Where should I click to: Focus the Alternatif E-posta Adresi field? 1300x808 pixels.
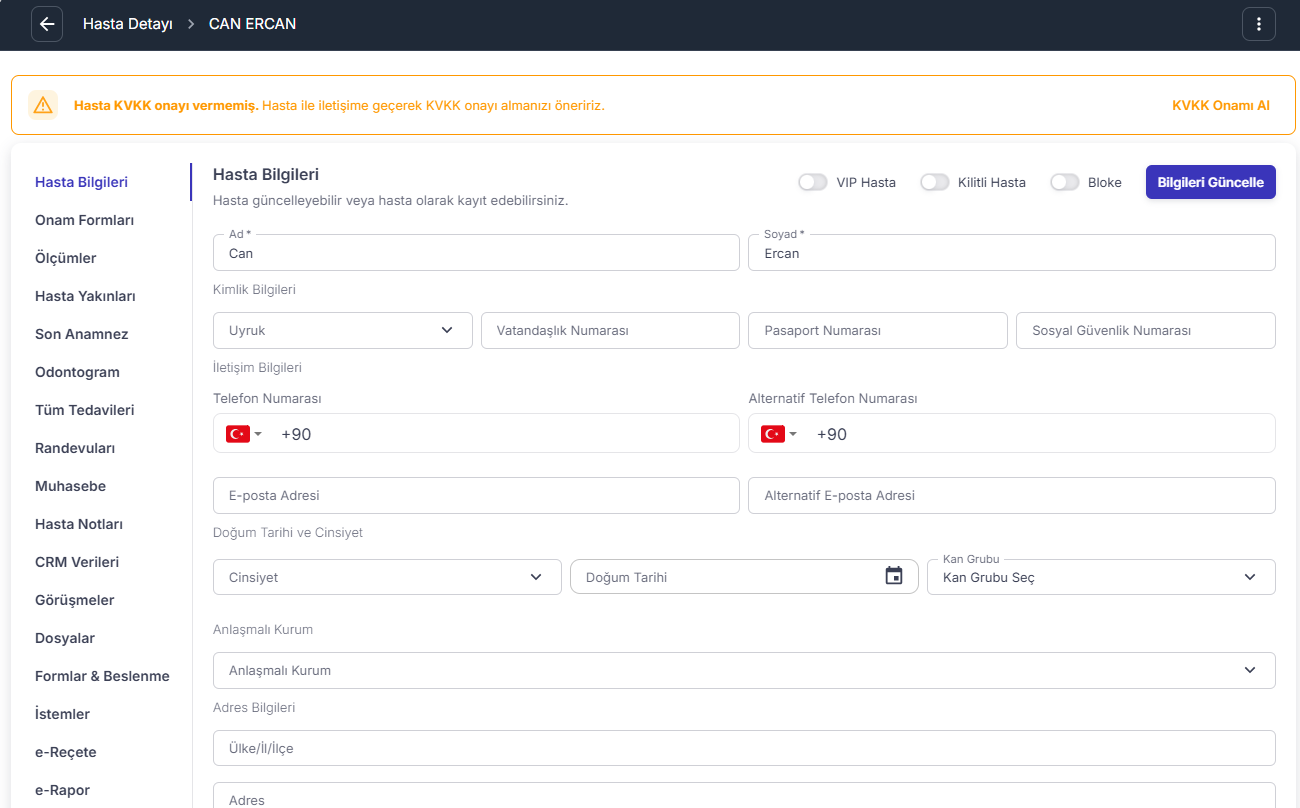(x=1012, y=495)
